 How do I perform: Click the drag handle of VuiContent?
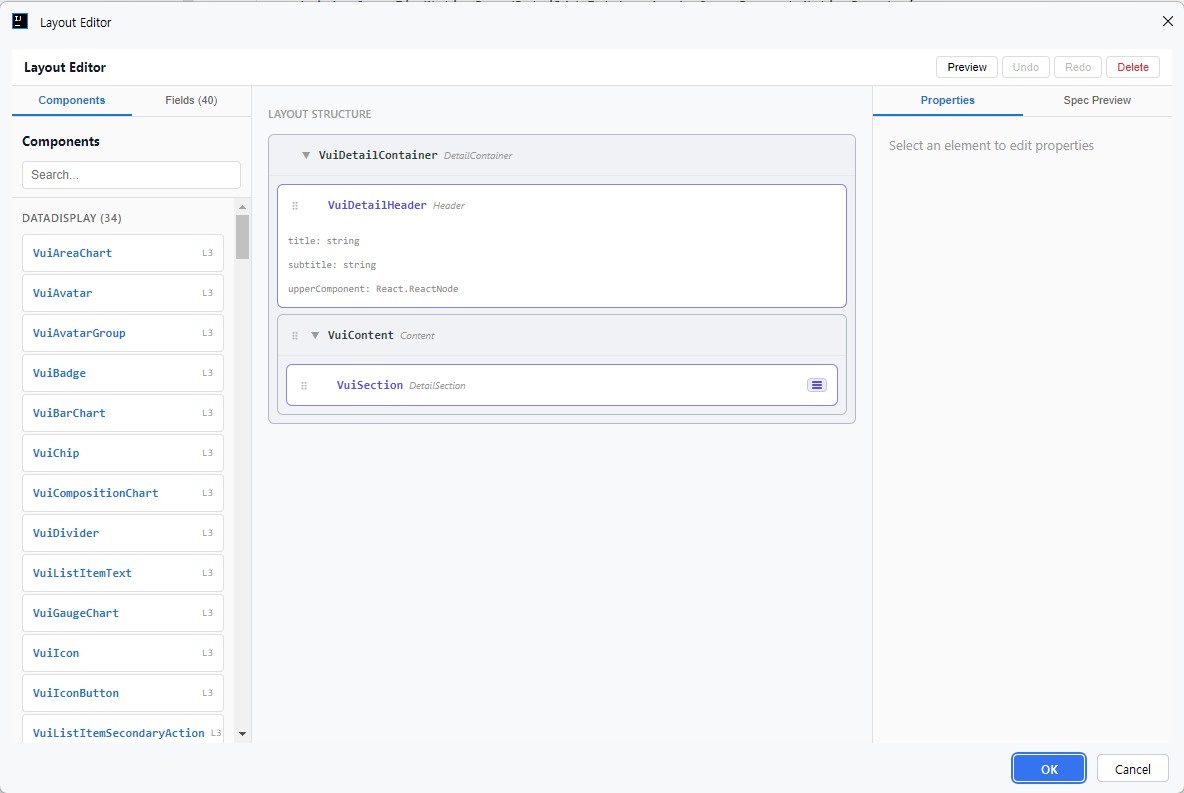(x=295, y=335)
